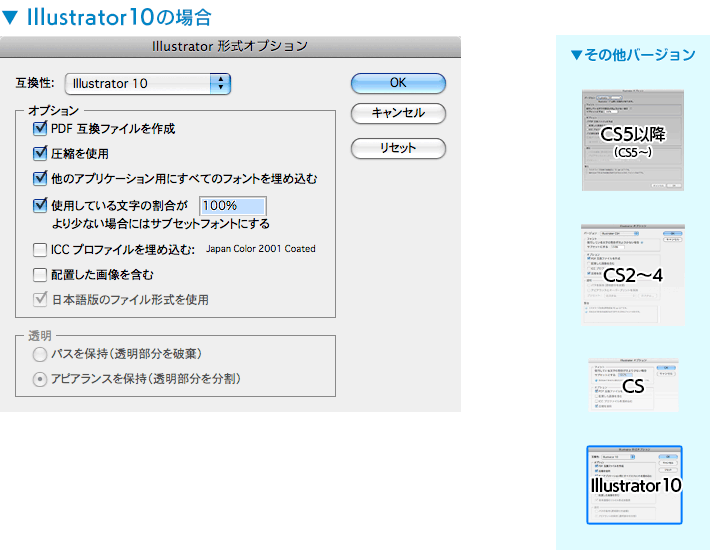The width and height of the screenshot is (710, 550).
Task: Click the Japan Color 2001 Coated text
Action: tap(261, 249)
